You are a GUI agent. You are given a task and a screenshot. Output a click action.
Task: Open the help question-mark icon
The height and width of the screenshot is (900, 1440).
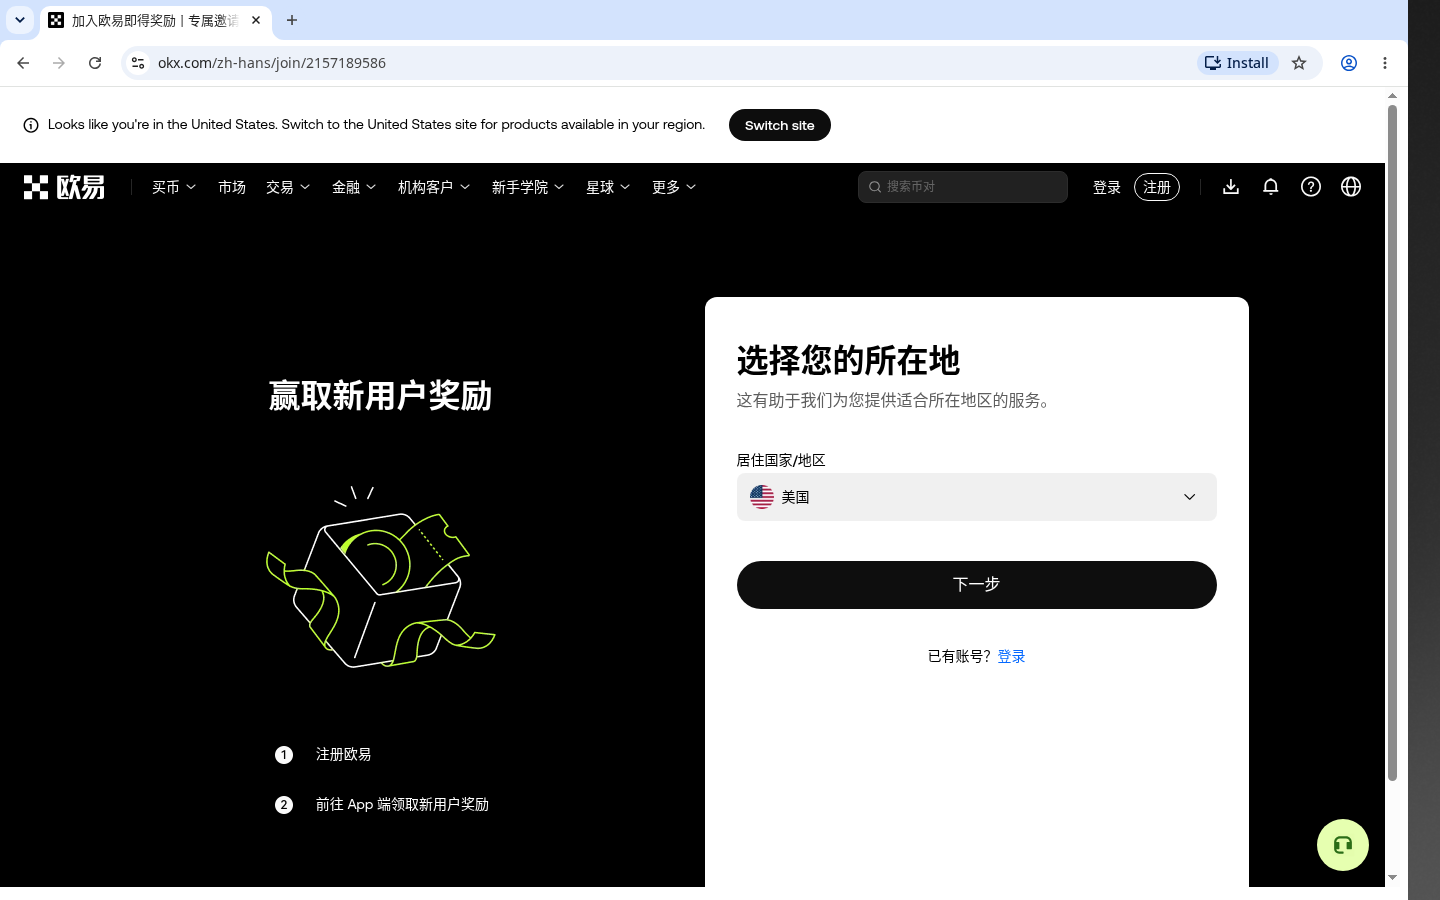coord(1311,187)
